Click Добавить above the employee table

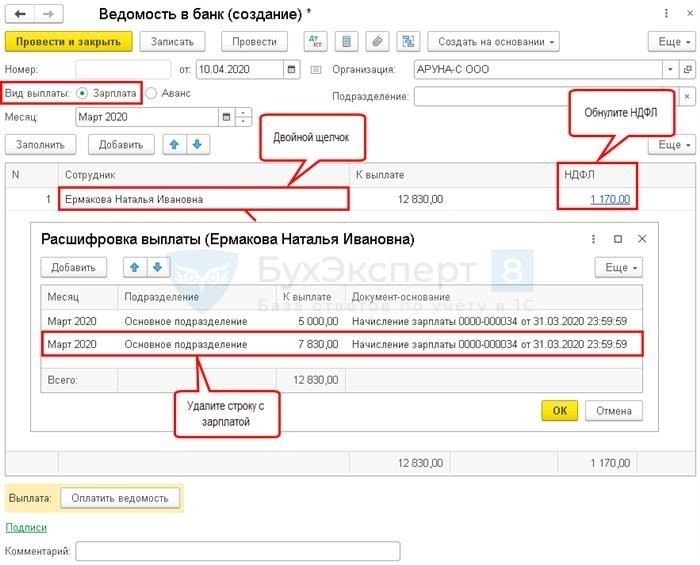click(x=121, y=145)
